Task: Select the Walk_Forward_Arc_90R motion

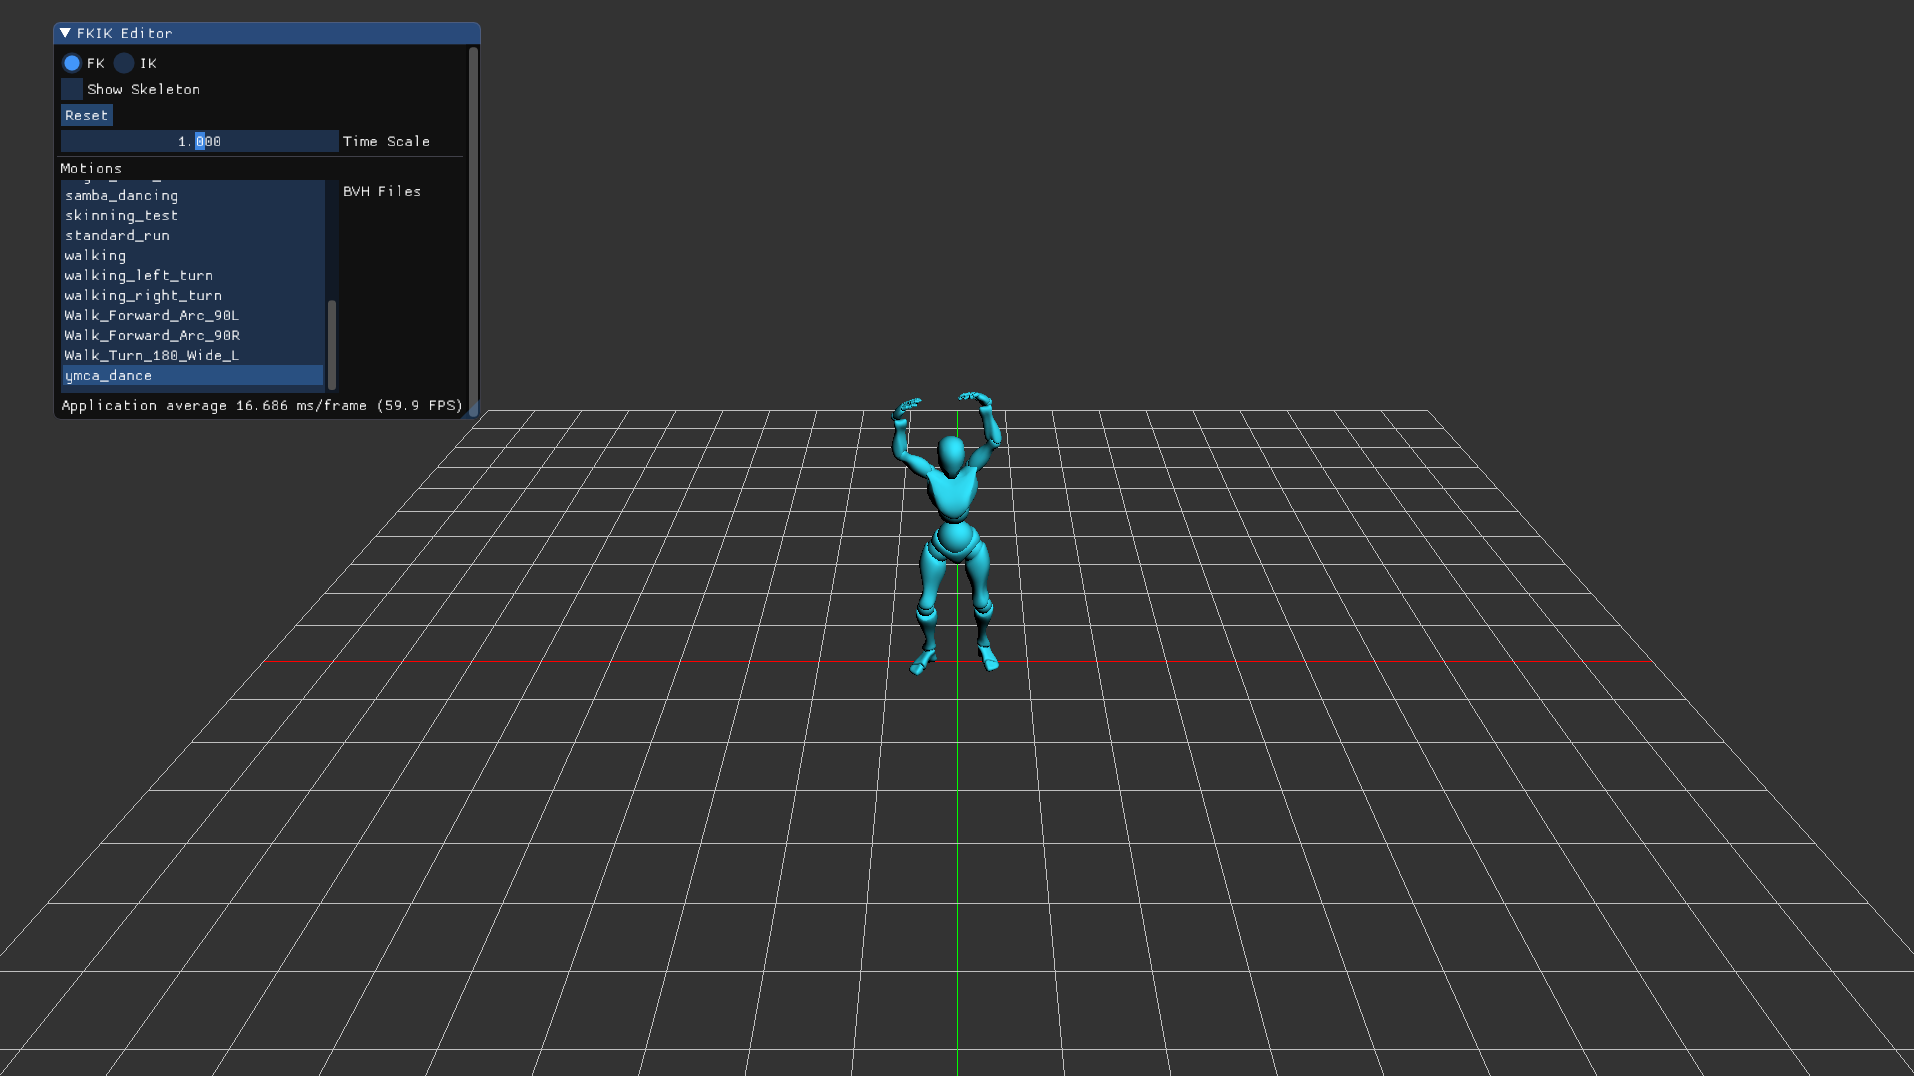Action: pyautogui.click(x=151, y=335)
